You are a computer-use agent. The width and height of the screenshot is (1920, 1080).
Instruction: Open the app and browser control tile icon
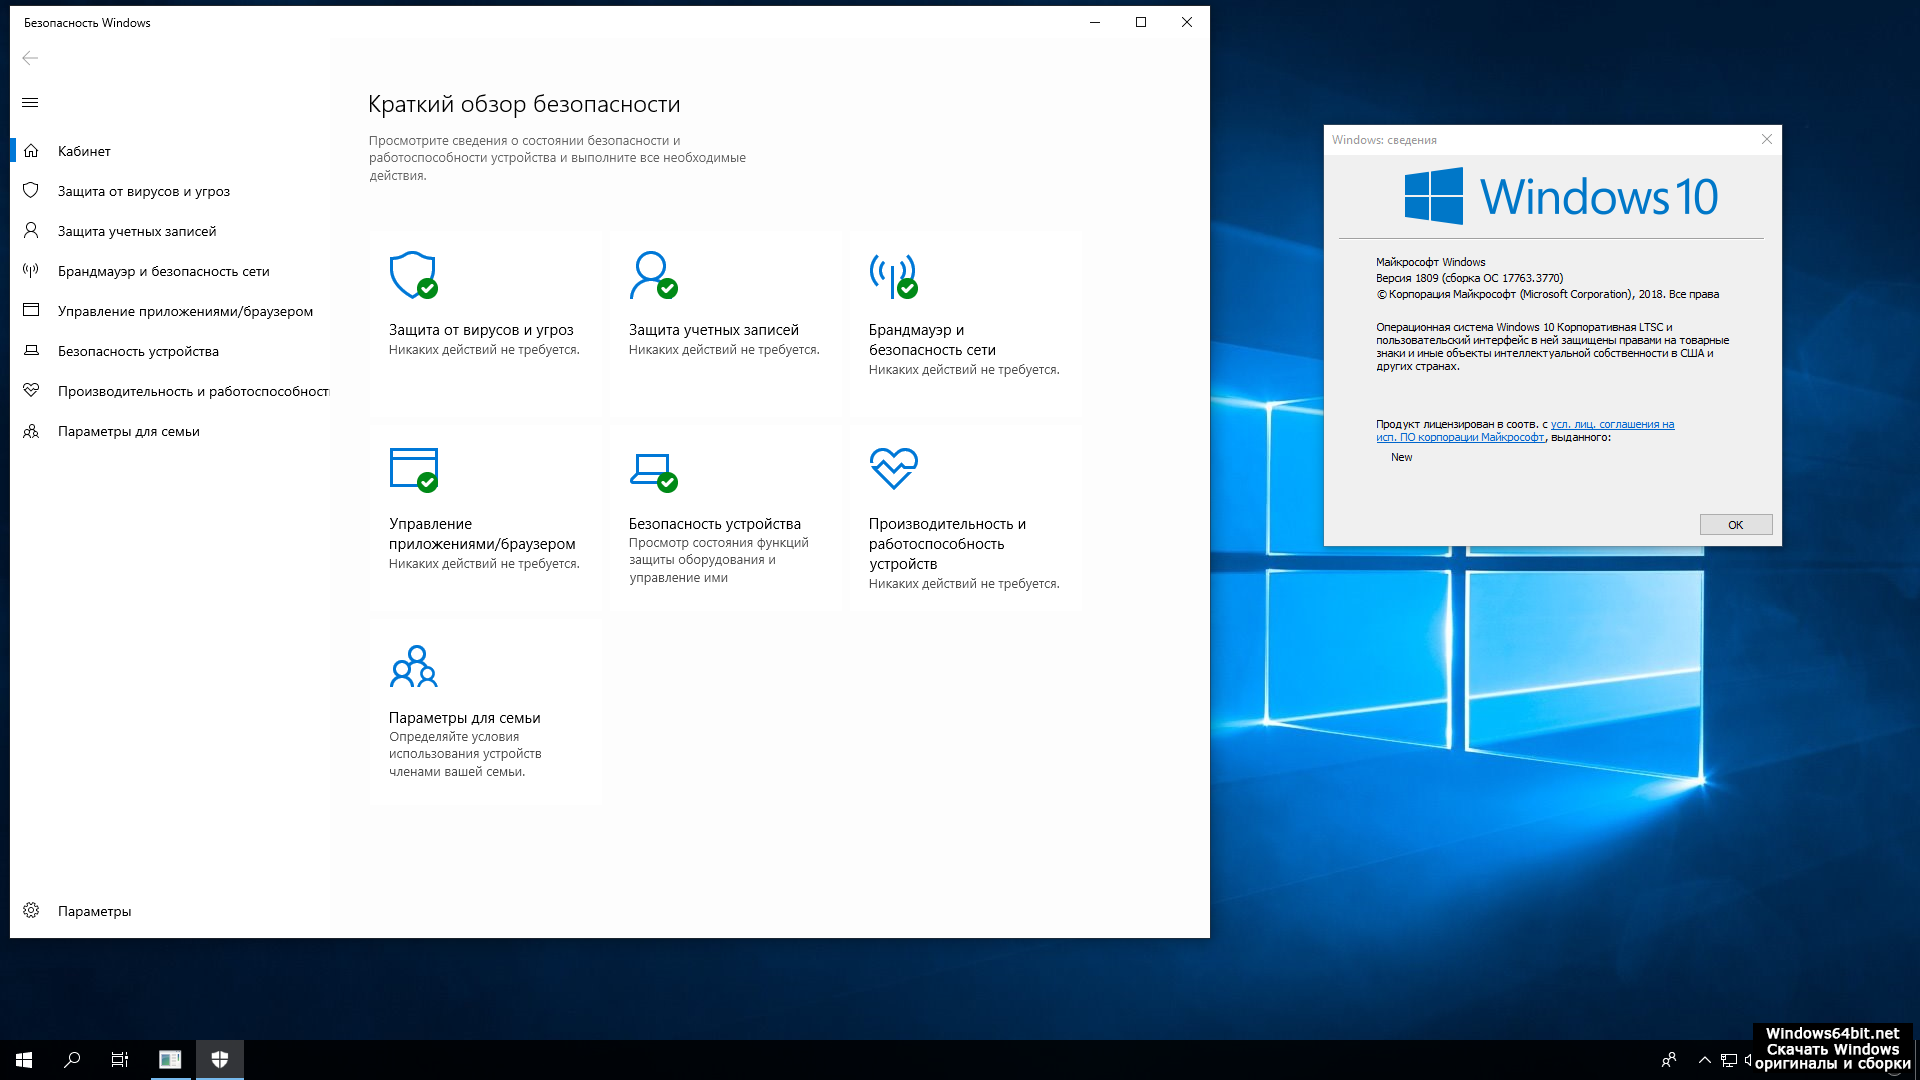413,469
